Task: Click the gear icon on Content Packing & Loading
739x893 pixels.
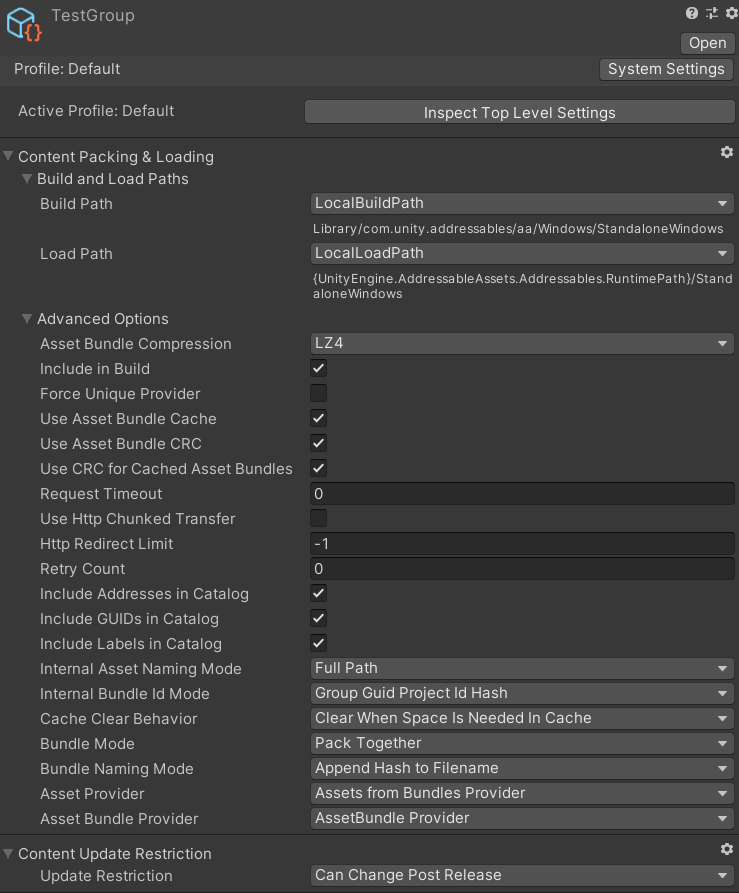Action: 727,152
